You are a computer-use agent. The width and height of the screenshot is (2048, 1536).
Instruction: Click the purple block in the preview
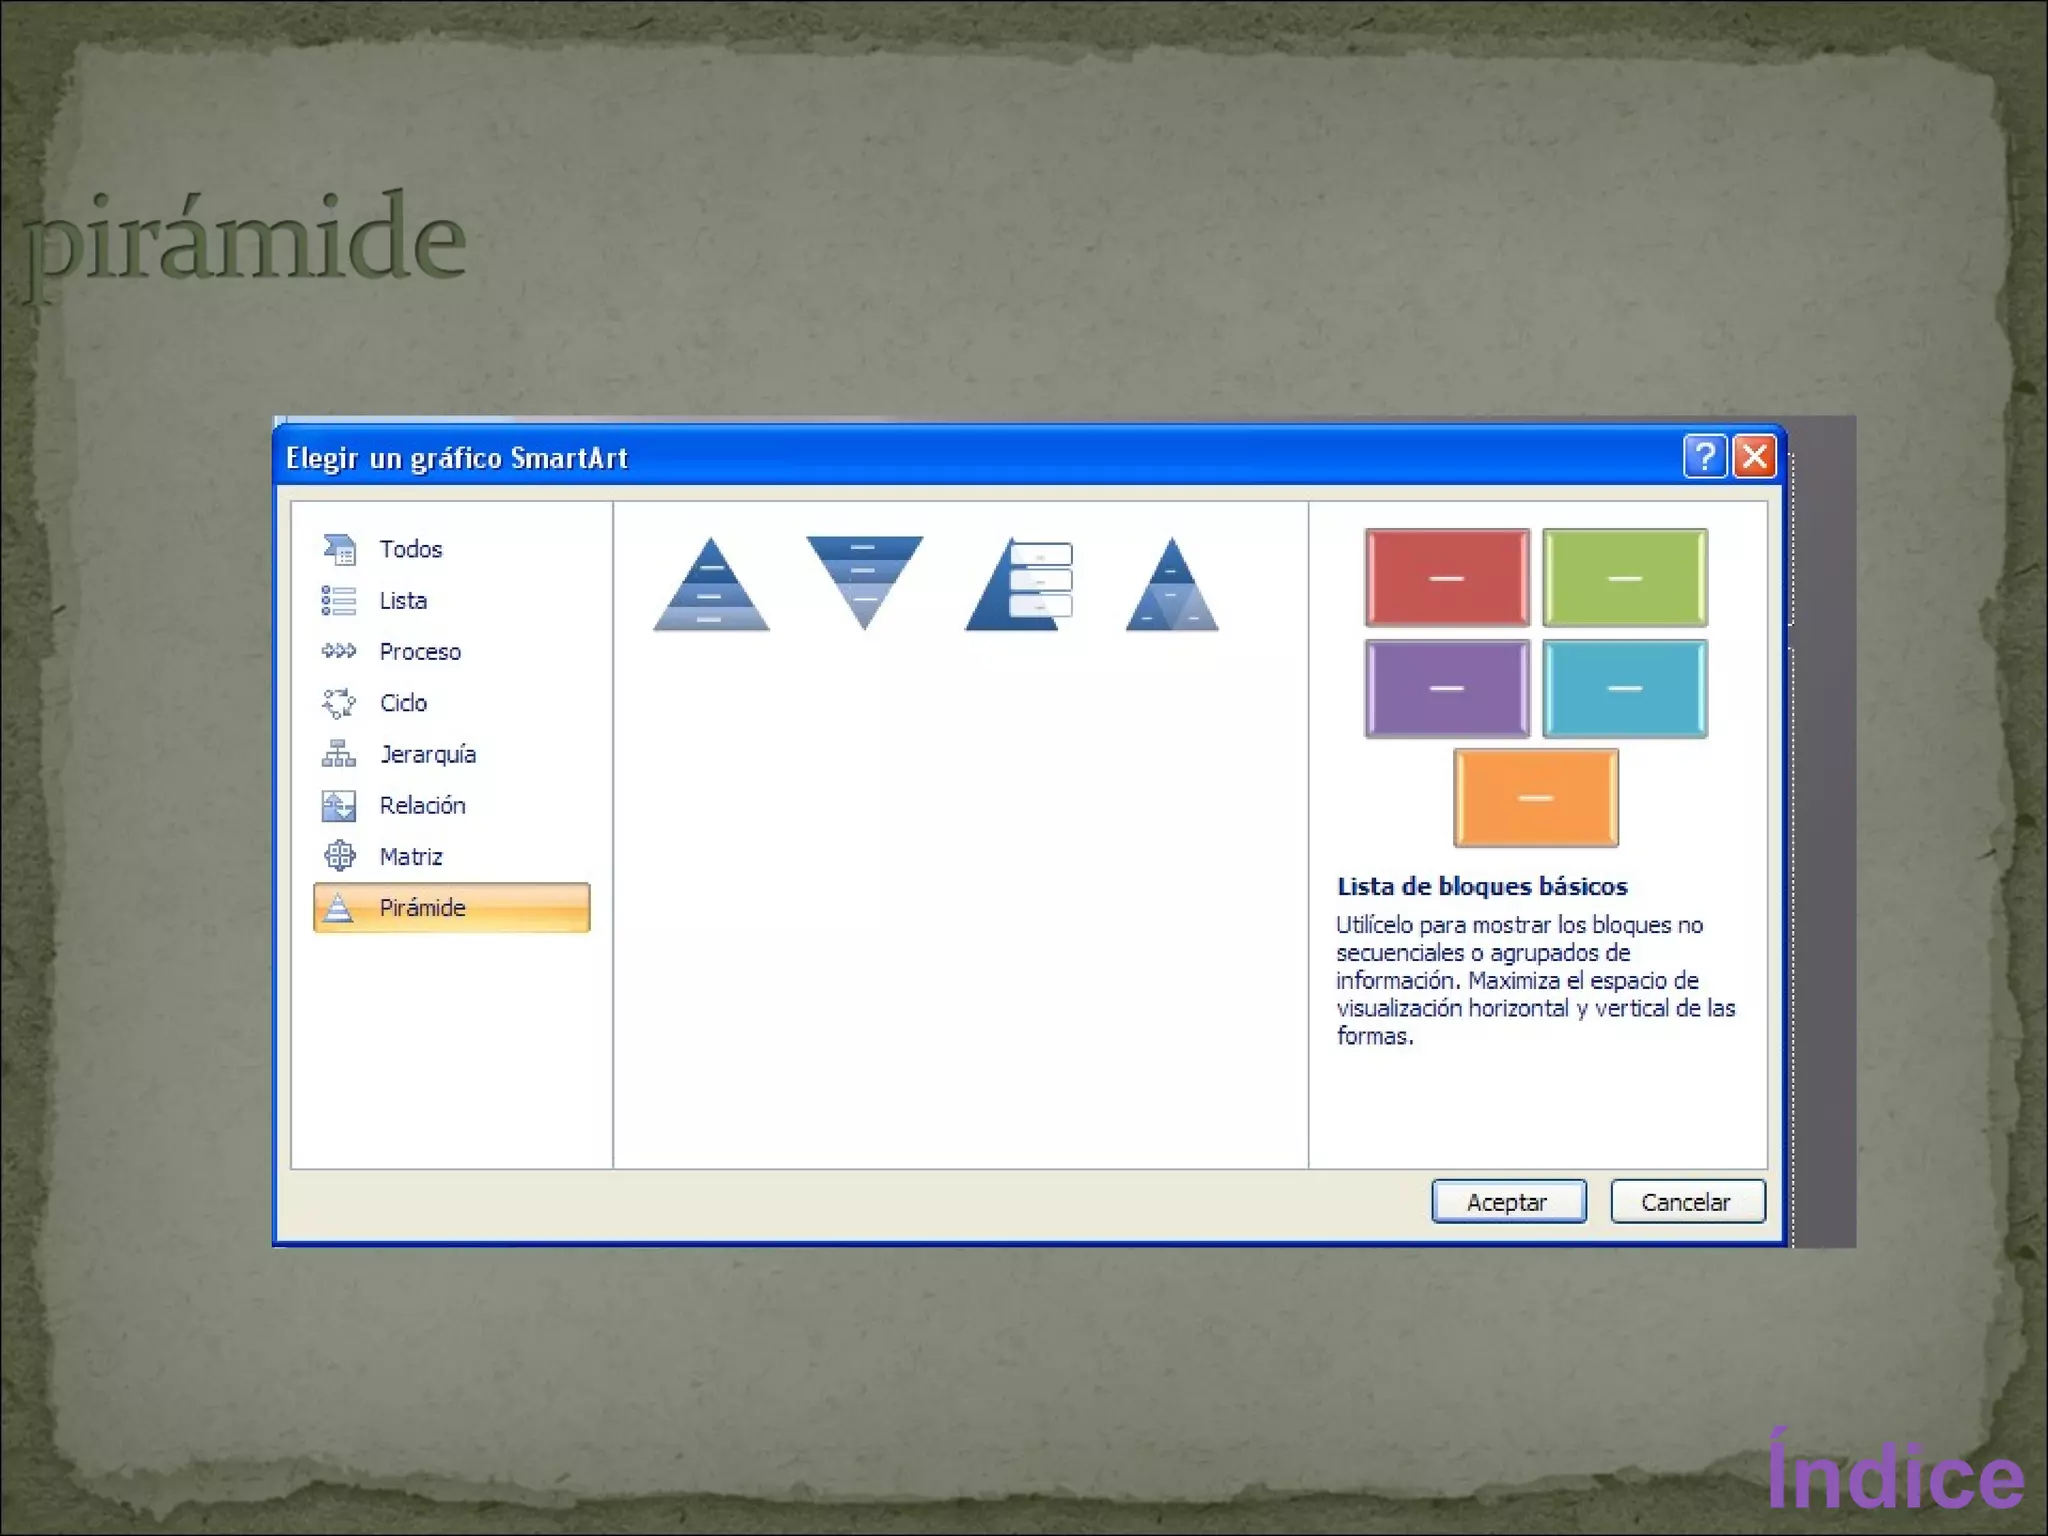click(x=1447, y=688)
